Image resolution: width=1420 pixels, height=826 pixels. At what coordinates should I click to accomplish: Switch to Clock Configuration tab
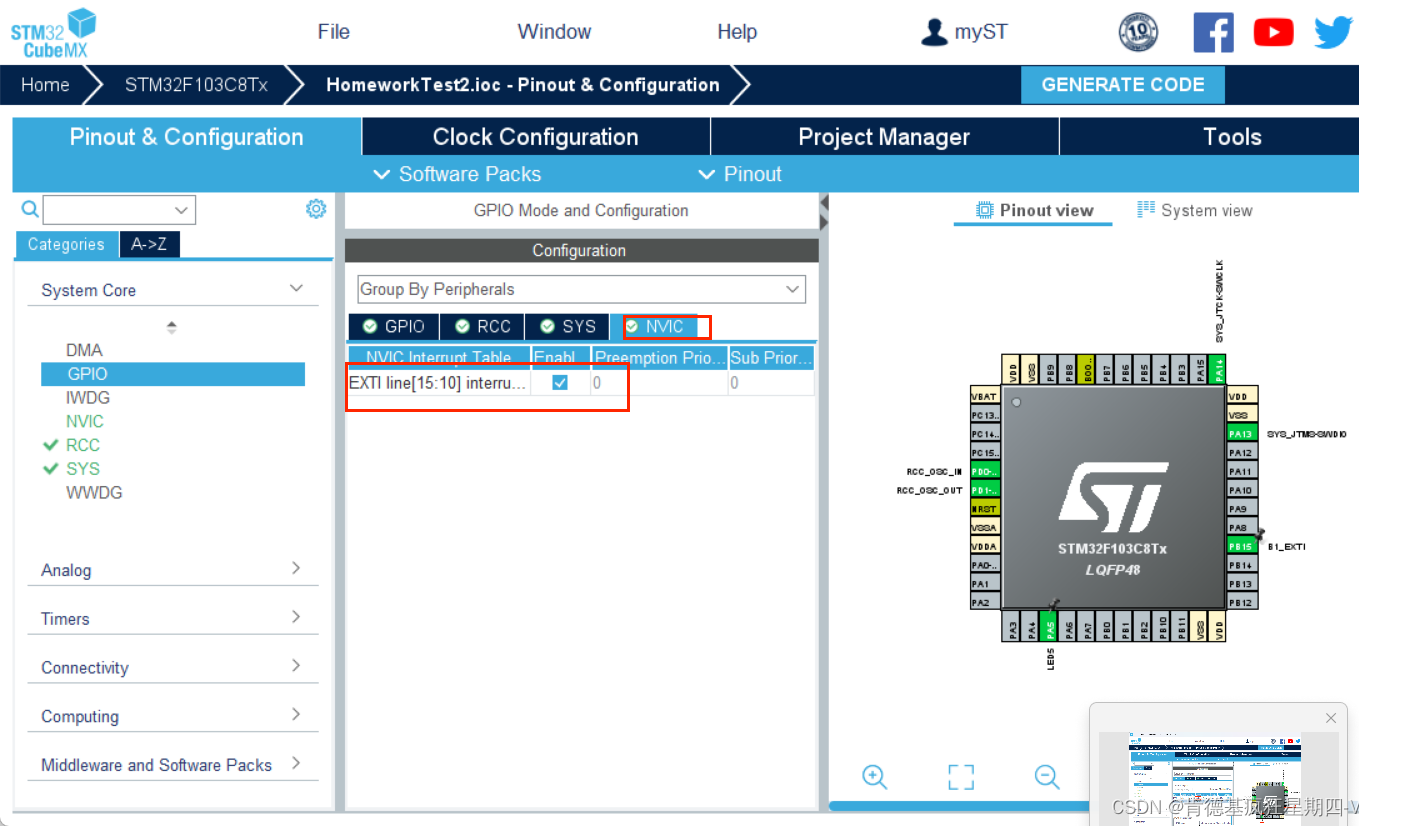(x=535, y=137)
